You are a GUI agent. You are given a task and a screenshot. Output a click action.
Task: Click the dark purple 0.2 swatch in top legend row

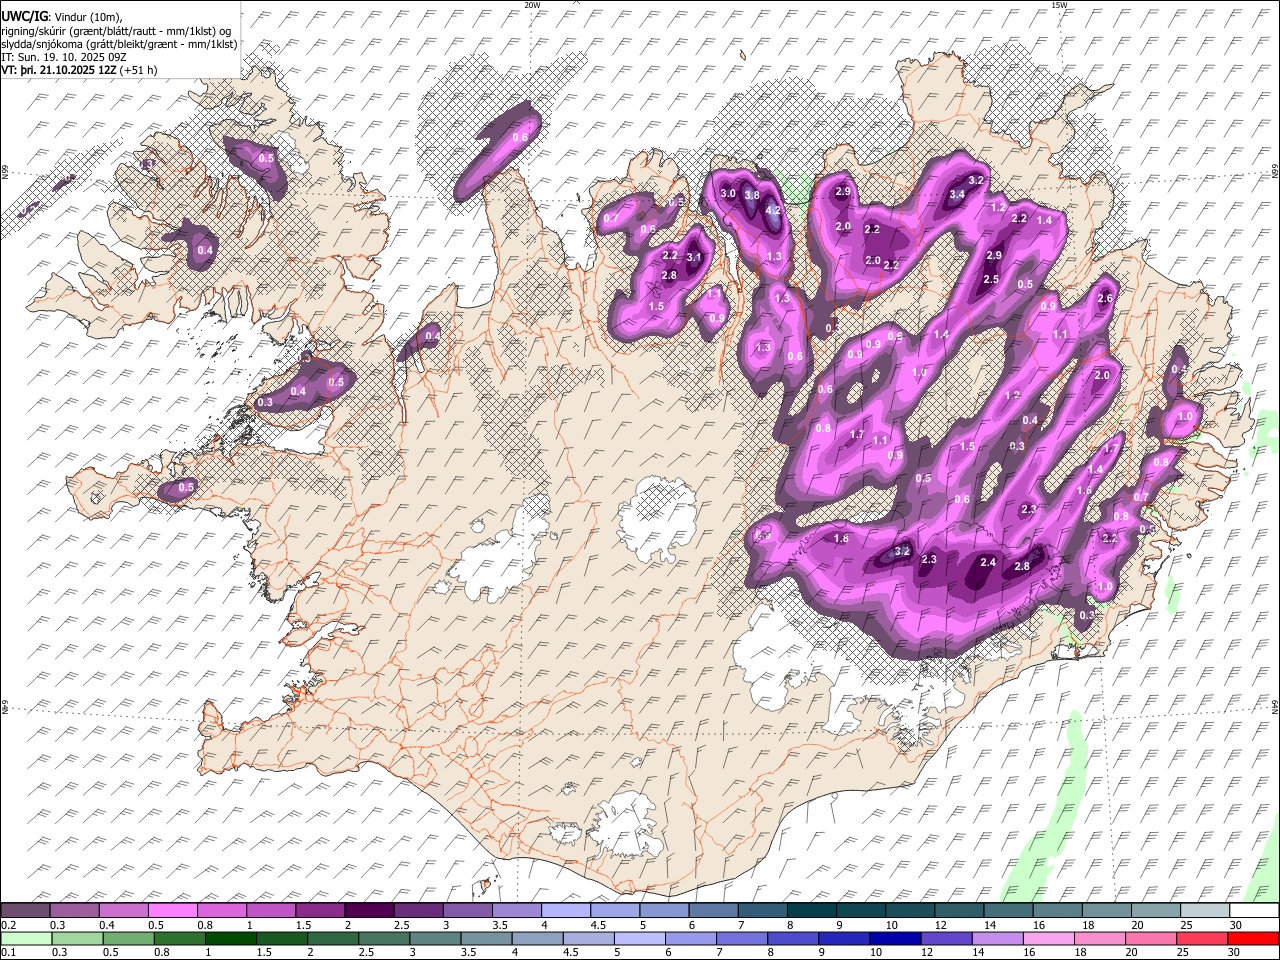[x=26, y=911]
